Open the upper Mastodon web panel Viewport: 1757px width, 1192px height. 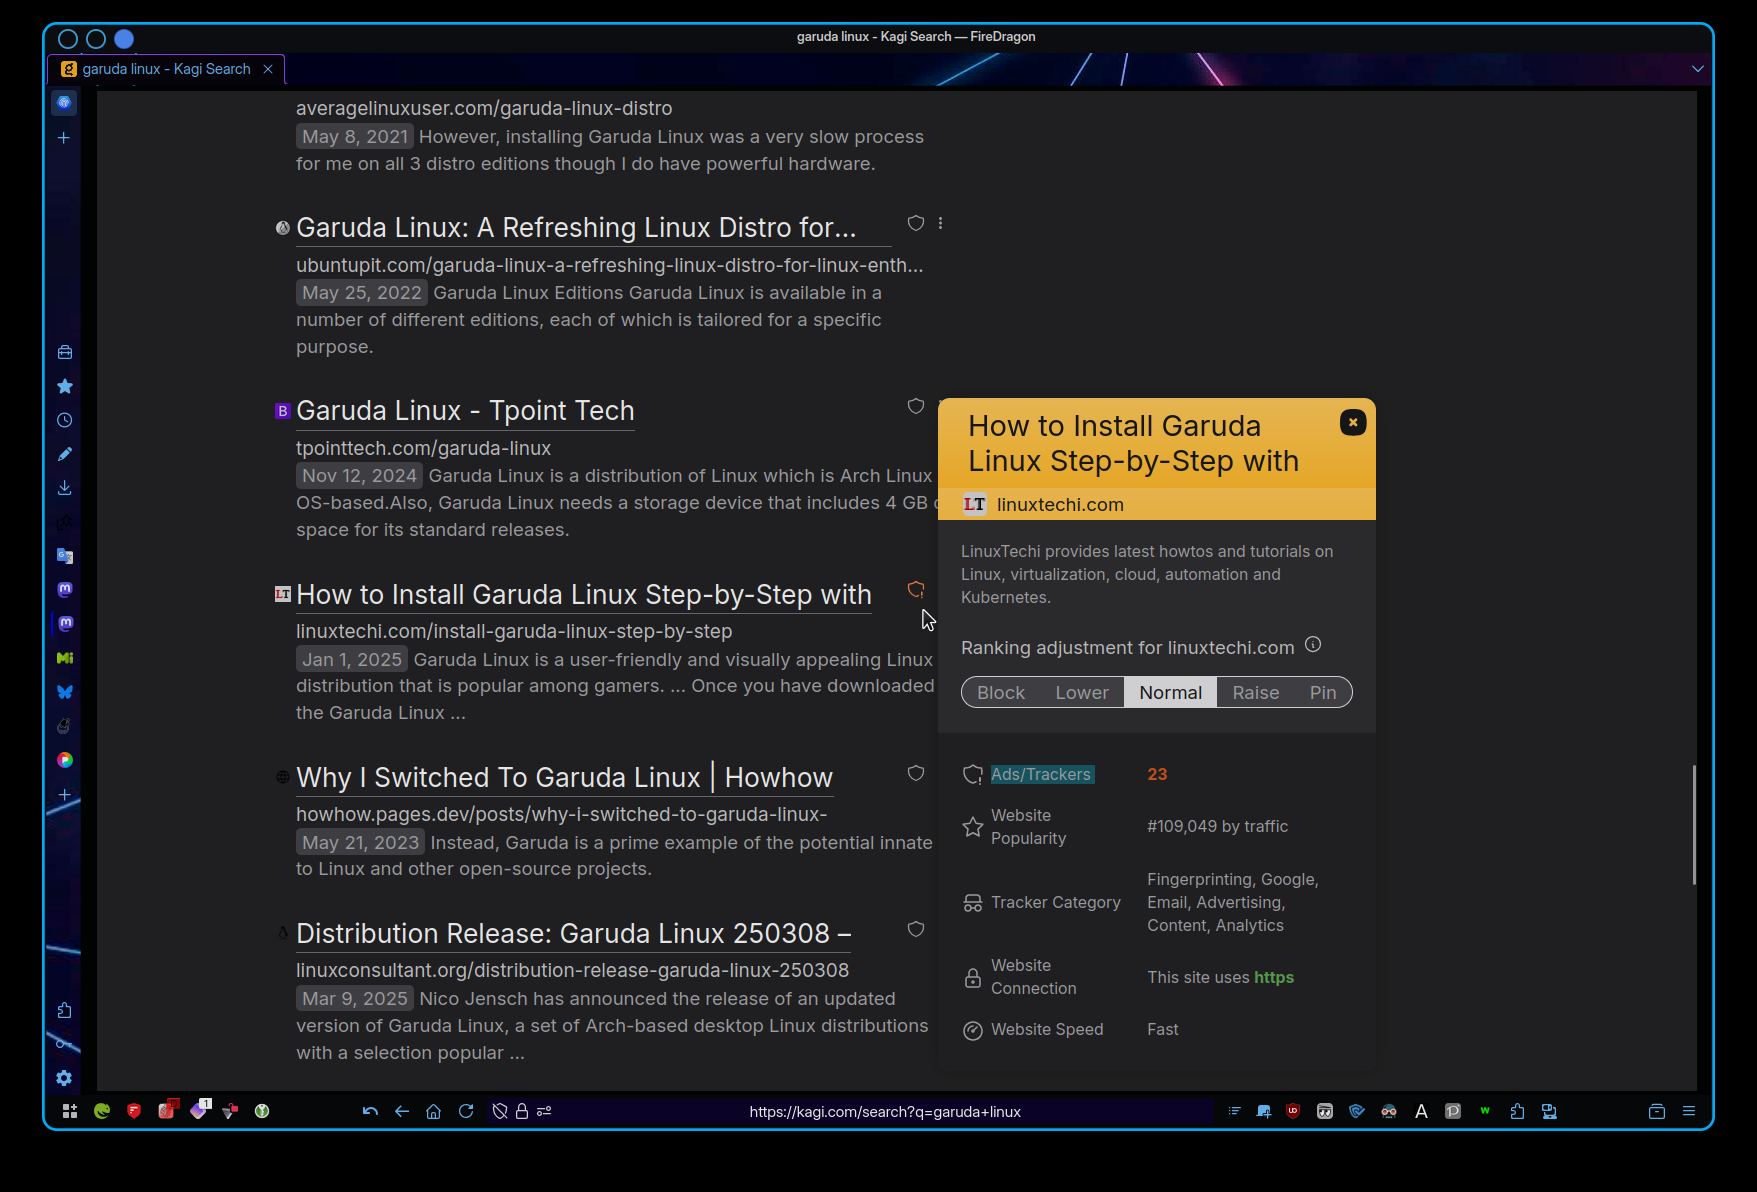pos(65,590)
